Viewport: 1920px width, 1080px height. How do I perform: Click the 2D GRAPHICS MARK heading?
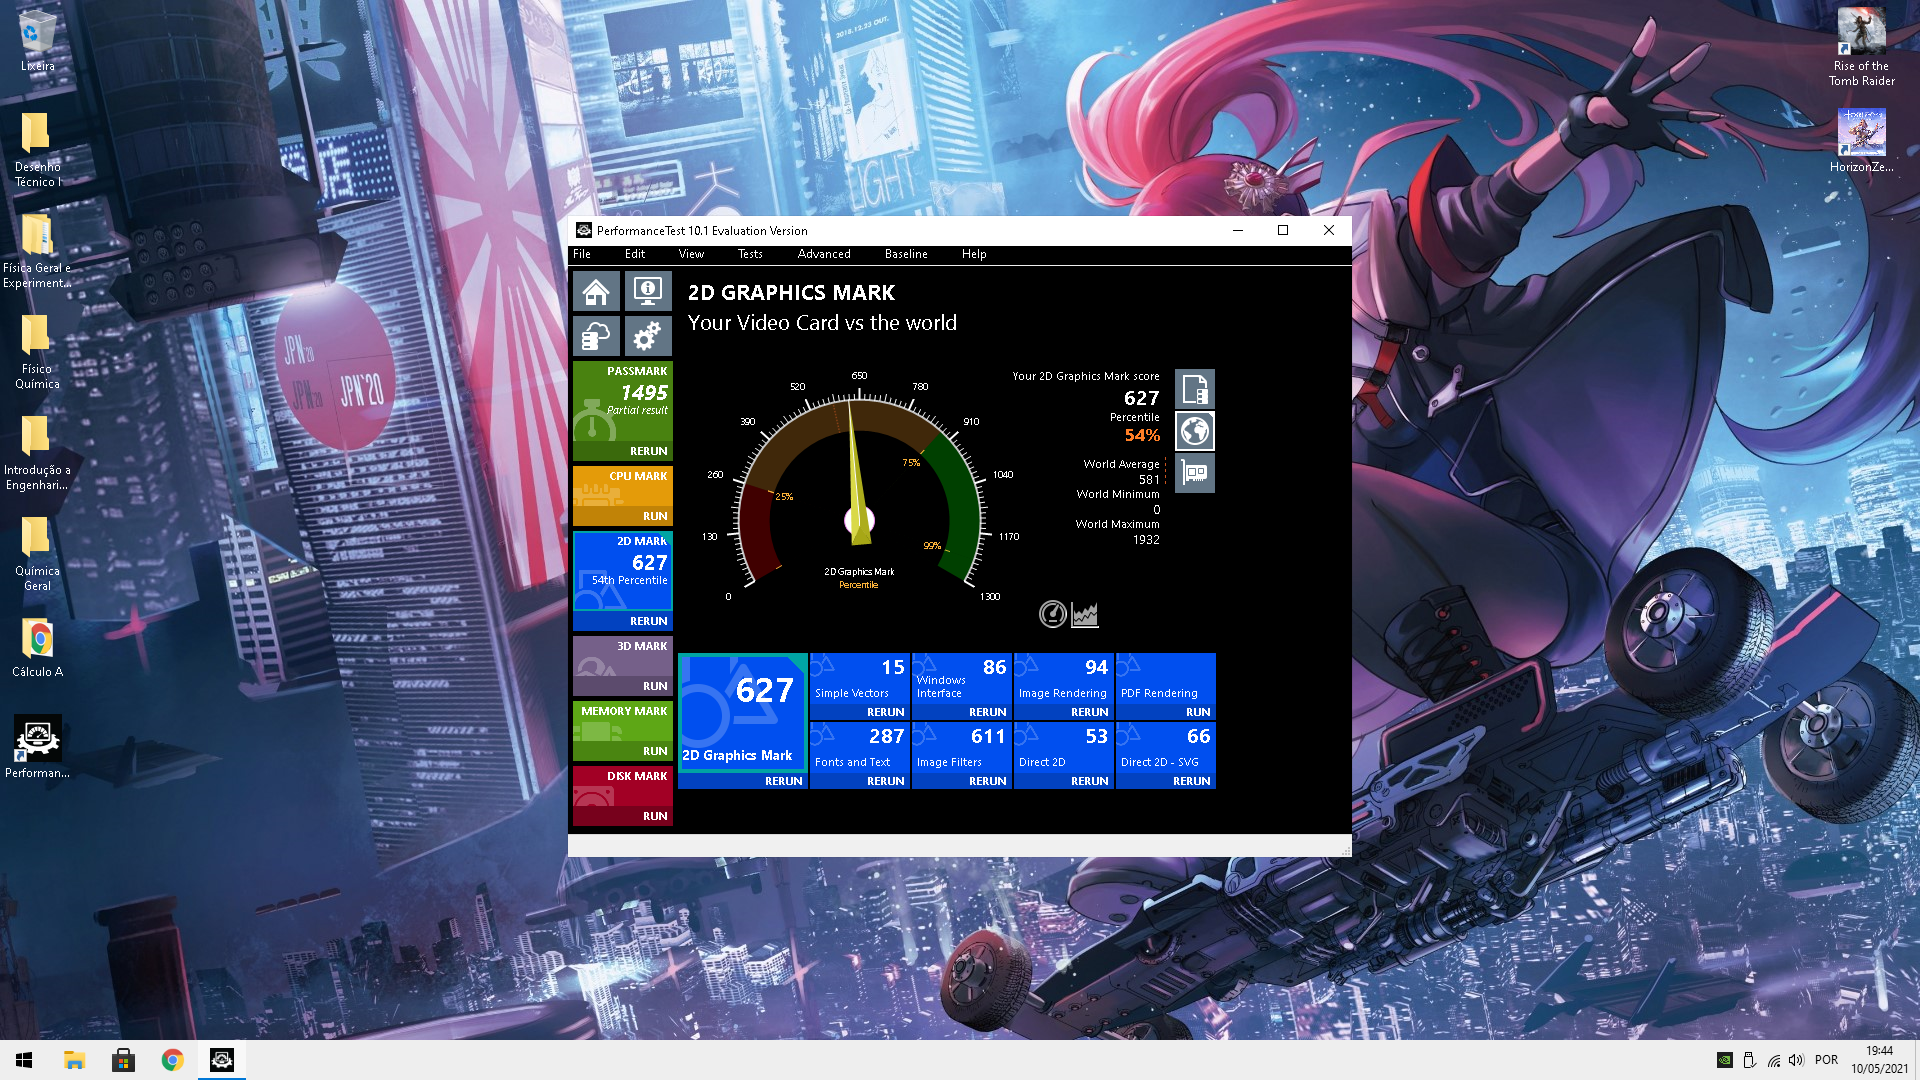tap(791, 293)
